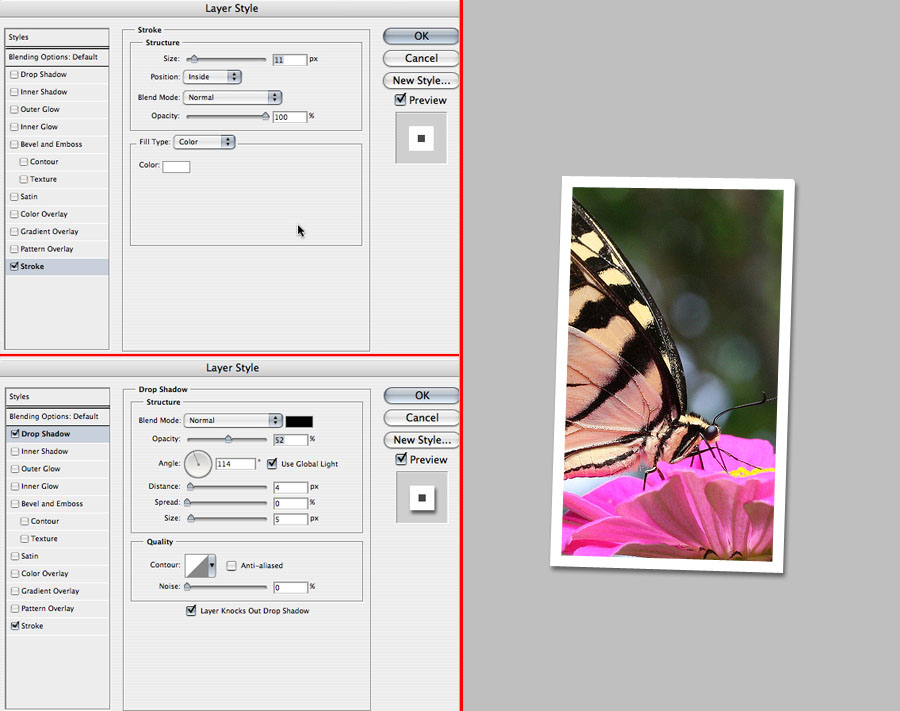
Task: Enable the Anti-aliased checkbox
Action: pos(232,566)
